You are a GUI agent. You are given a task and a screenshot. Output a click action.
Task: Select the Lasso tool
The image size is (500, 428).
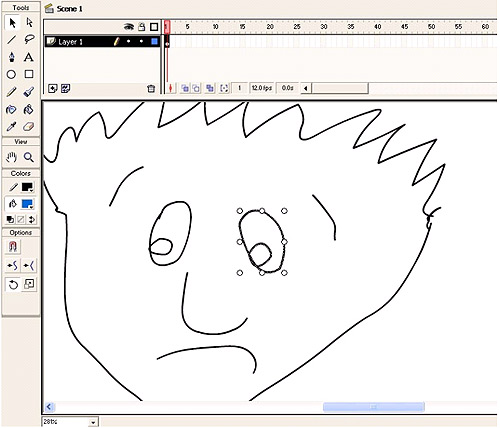(29, 40)
